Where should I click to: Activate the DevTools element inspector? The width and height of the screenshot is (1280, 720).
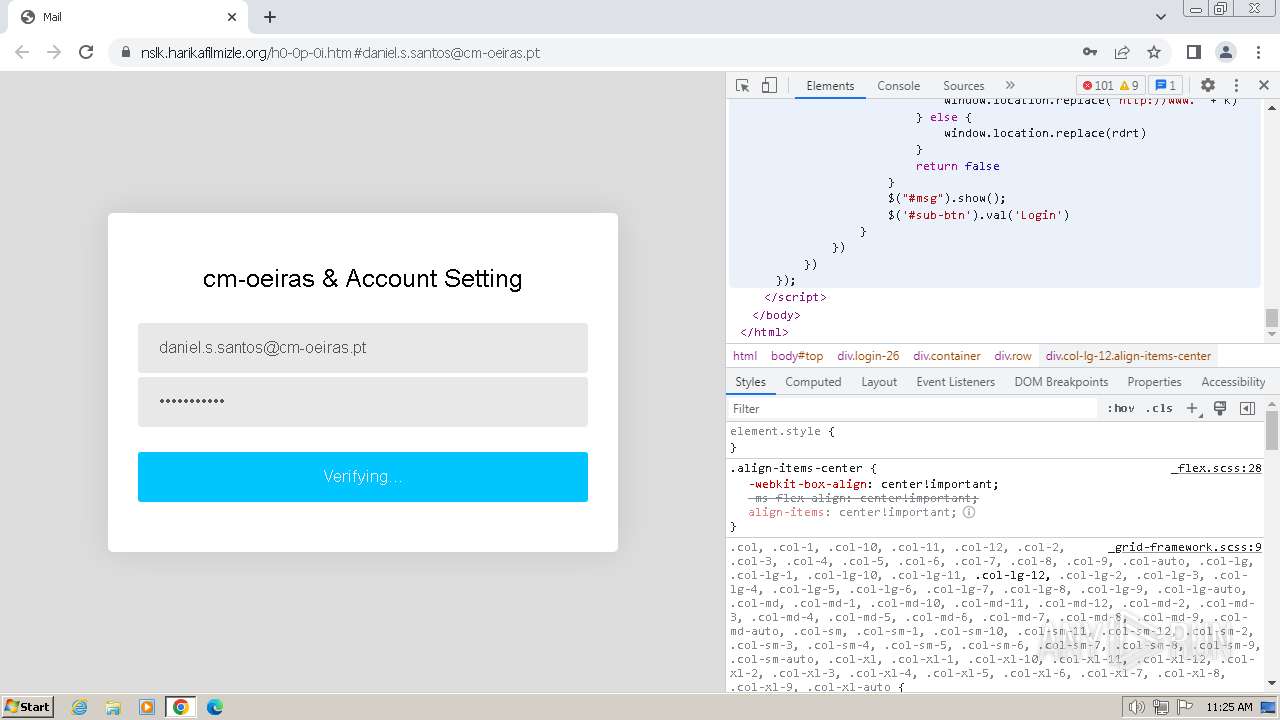tap(742, 85)
